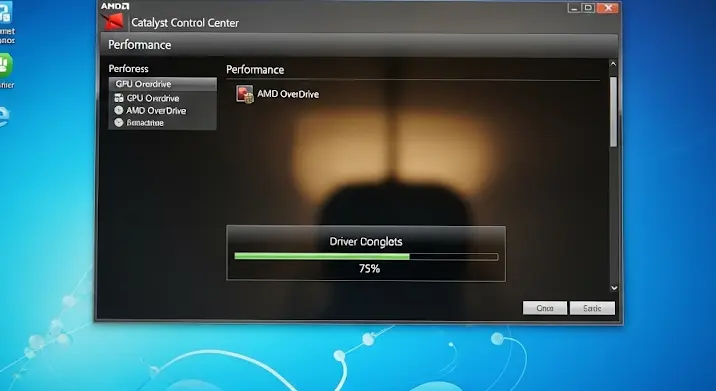Click the vertical scrollbar thumb

614,112
